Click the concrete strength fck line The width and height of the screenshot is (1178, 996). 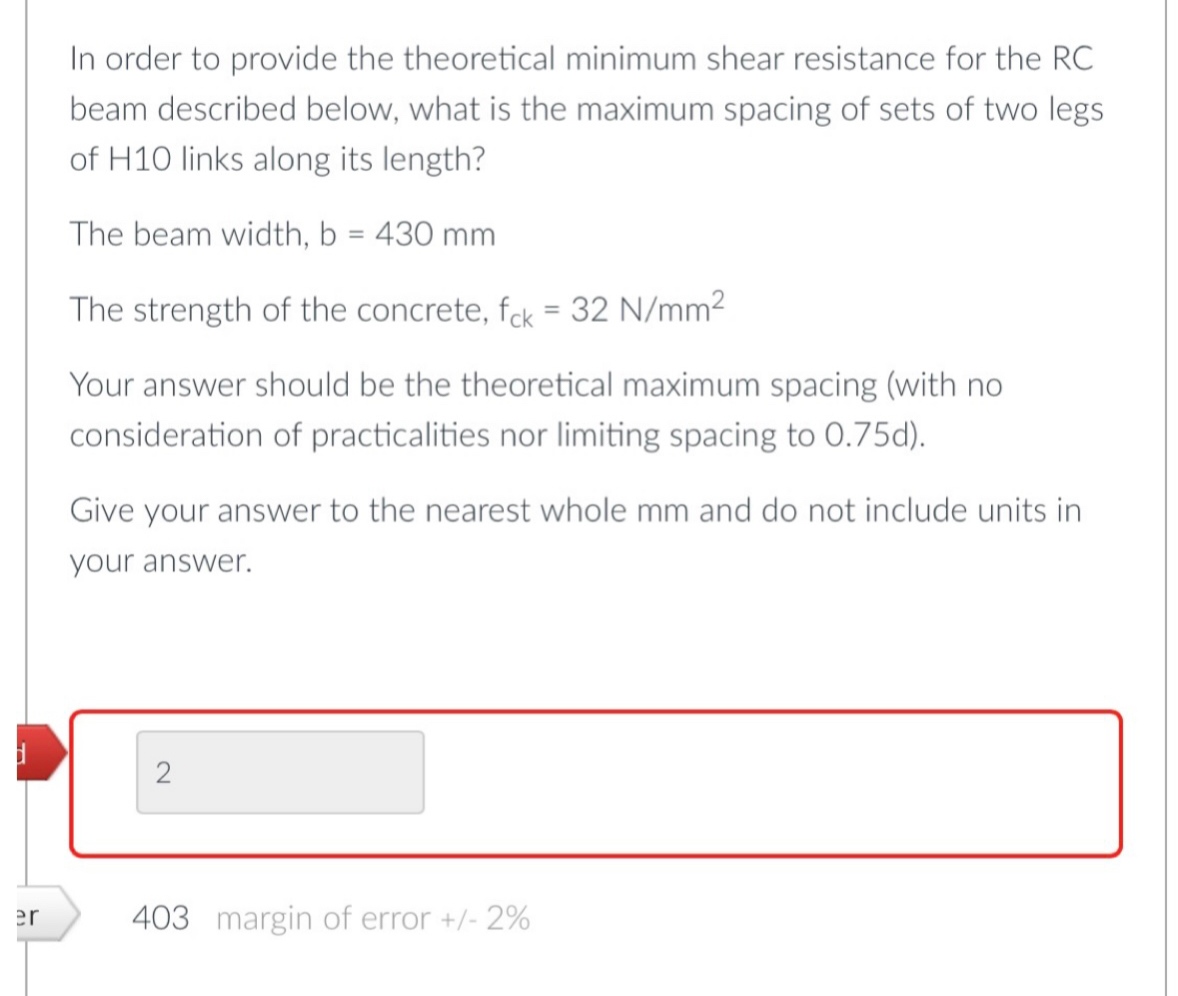pos(400,308)
